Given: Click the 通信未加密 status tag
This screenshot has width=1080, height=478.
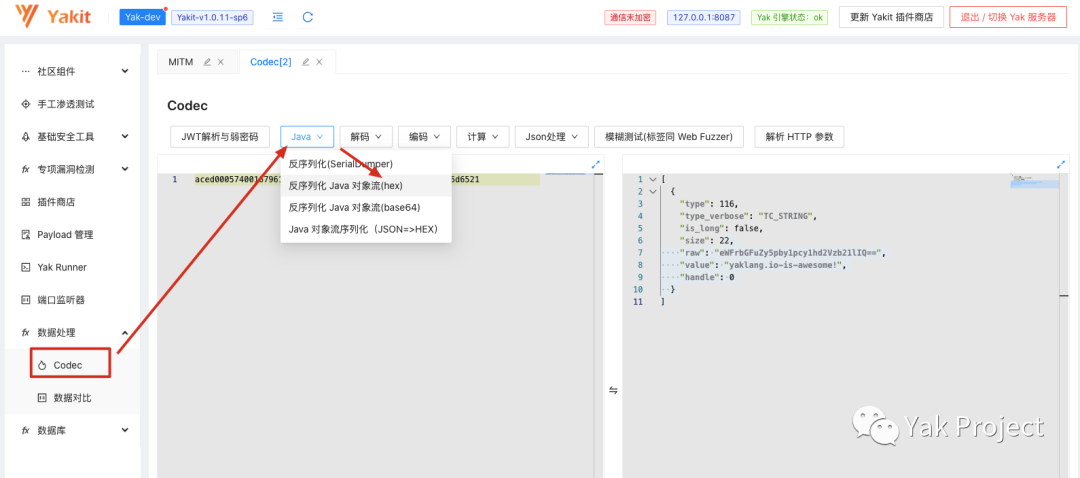Looking at the screenshot, I should pos(630,18).
